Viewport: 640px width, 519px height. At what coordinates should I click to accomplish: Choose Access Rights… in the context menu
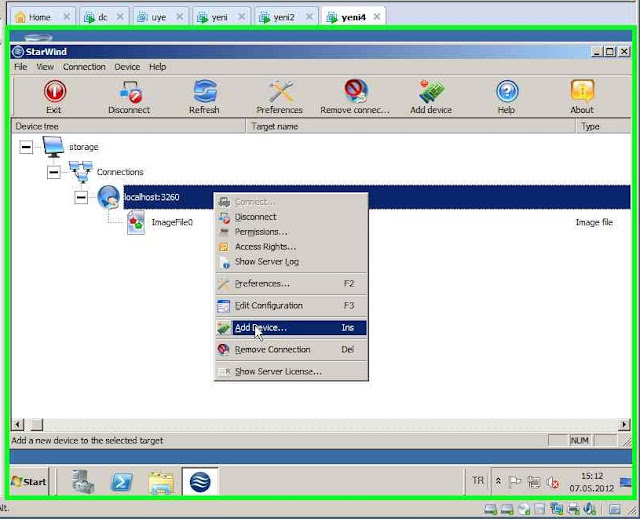pyautogui.click(x=291, y=247)
